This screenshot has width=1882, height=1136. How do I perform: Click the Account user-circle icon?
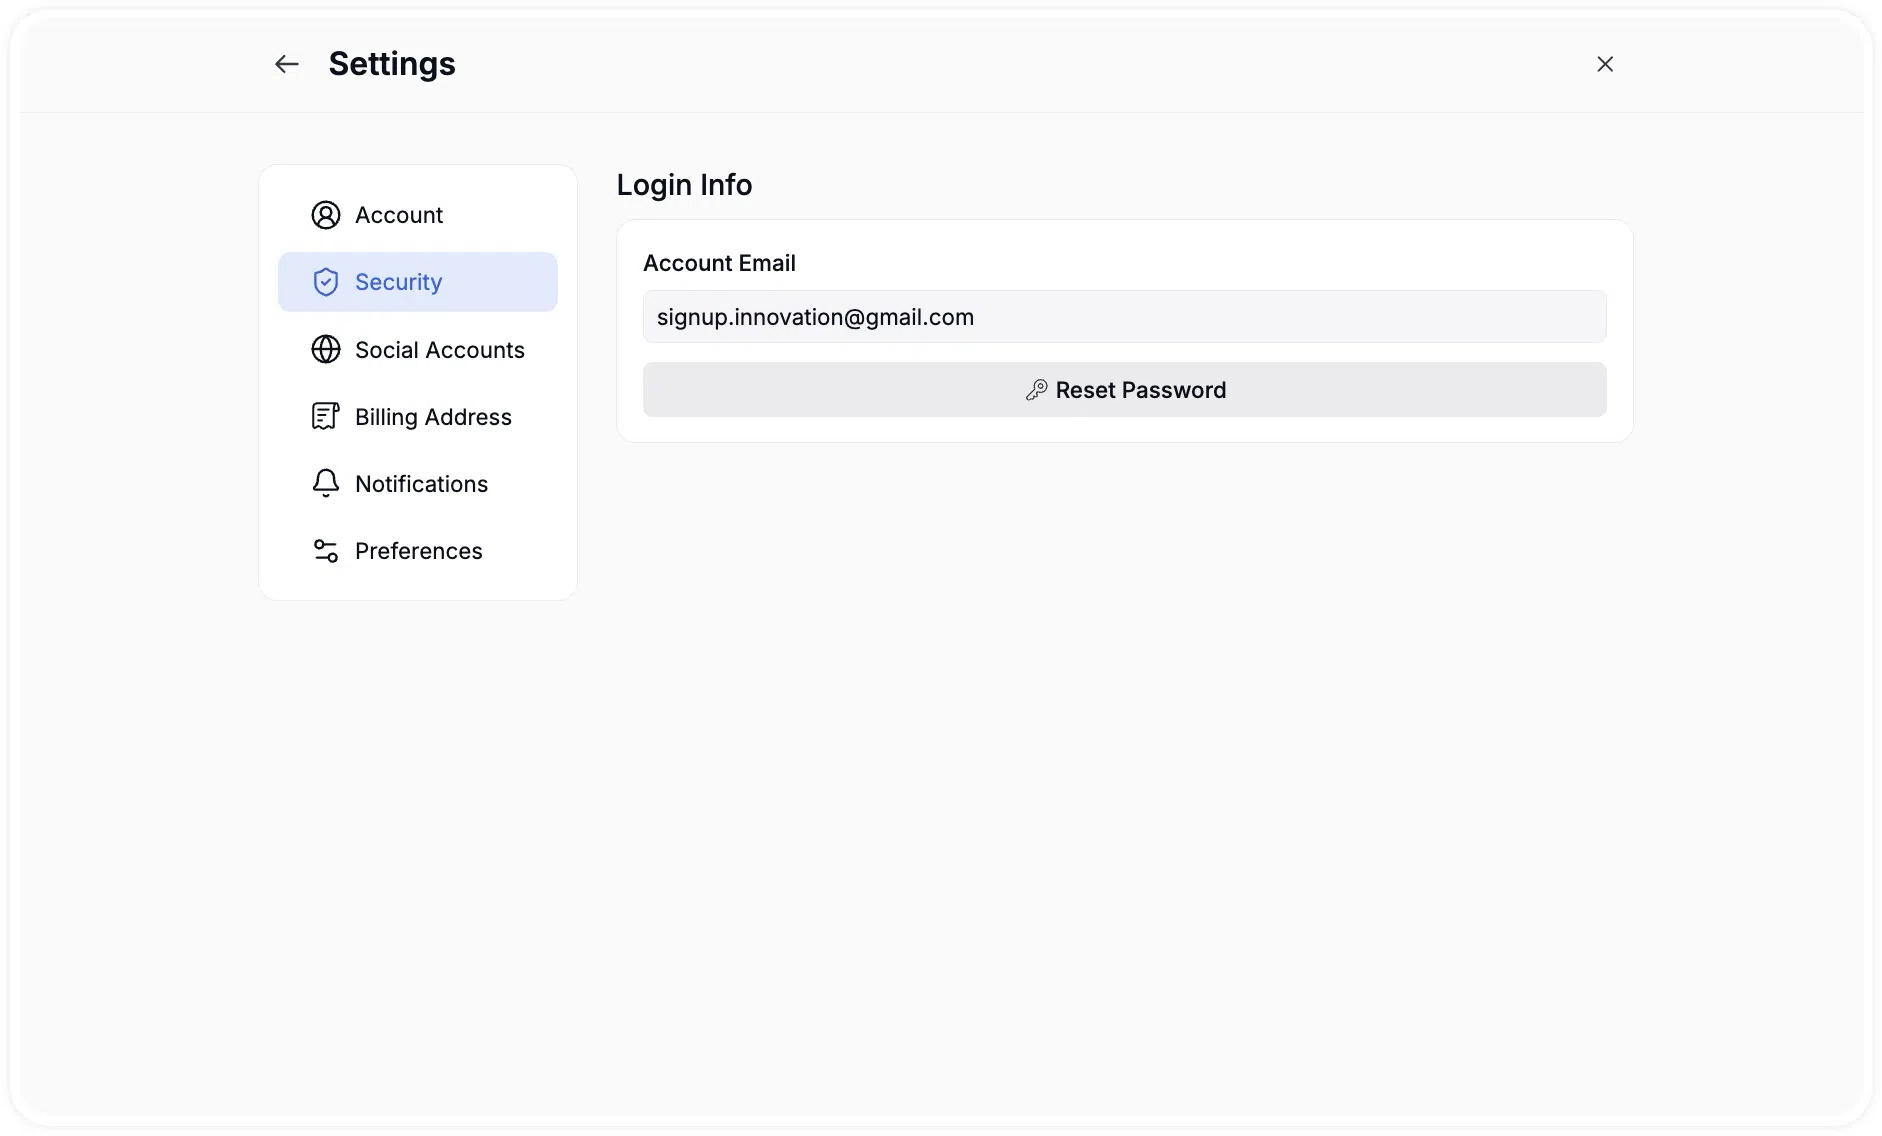pos(326,215)
